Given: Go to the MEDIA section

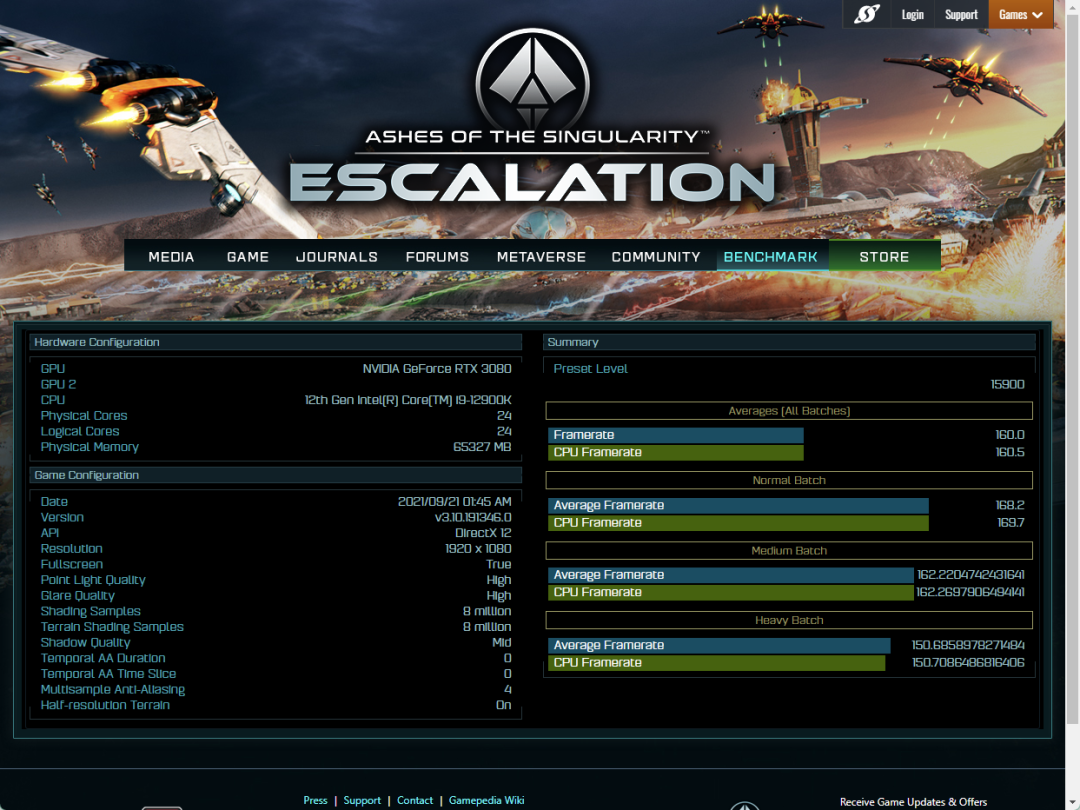Looking at the screenshot, I should coord(171,257).
